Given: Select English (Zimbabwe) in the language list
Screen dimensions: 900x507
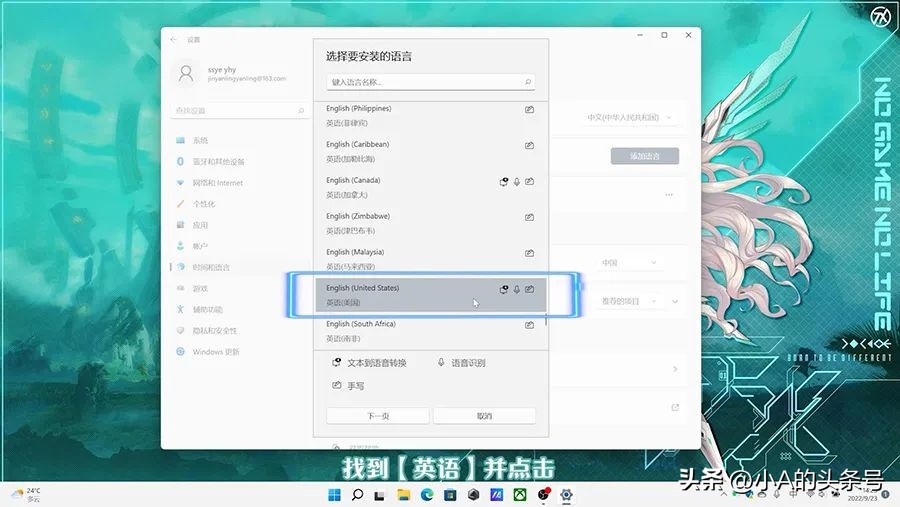Looking at the screenshot, I should pyautogui.click(x=430, y=223).
